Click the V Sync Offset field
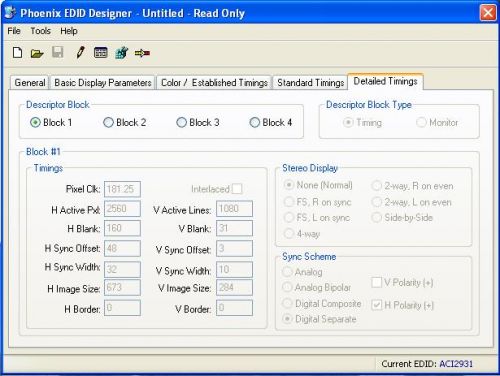 (234, 248)
